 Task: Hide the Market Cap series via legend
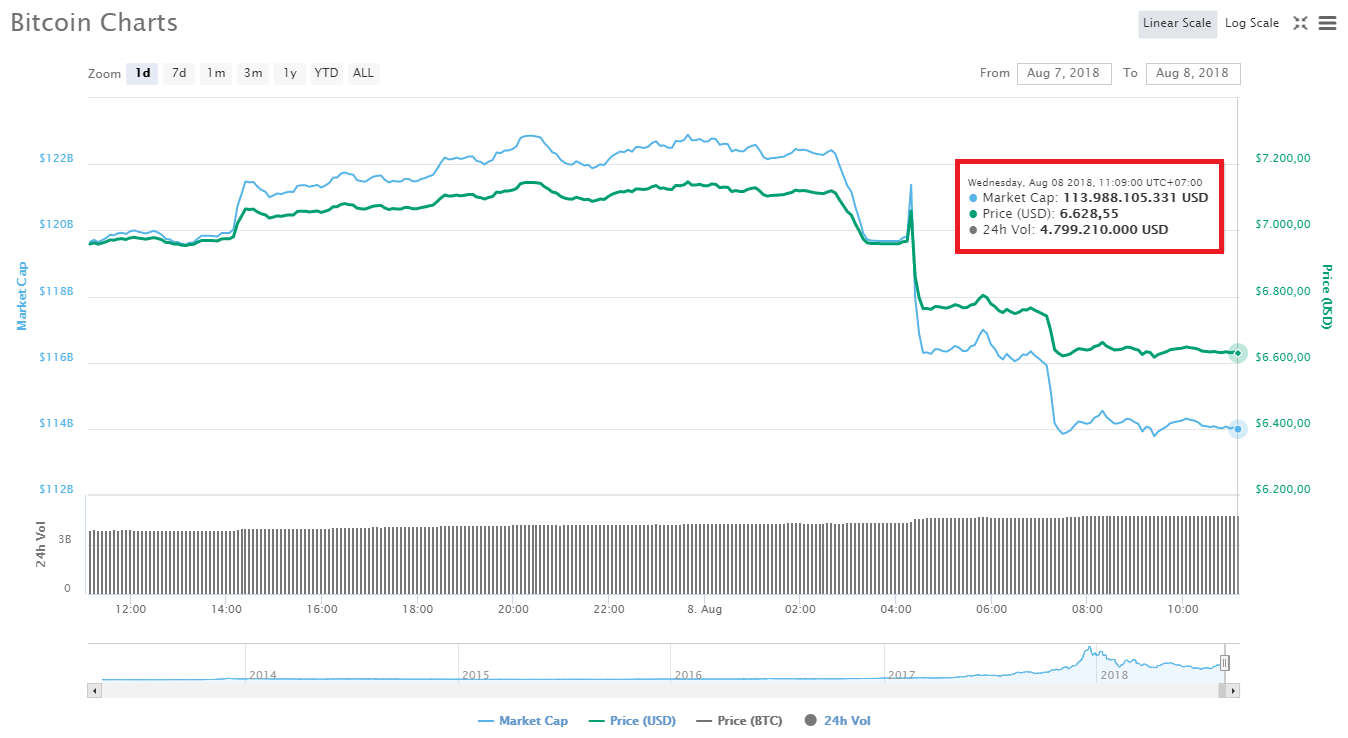[x=523, y=720]
